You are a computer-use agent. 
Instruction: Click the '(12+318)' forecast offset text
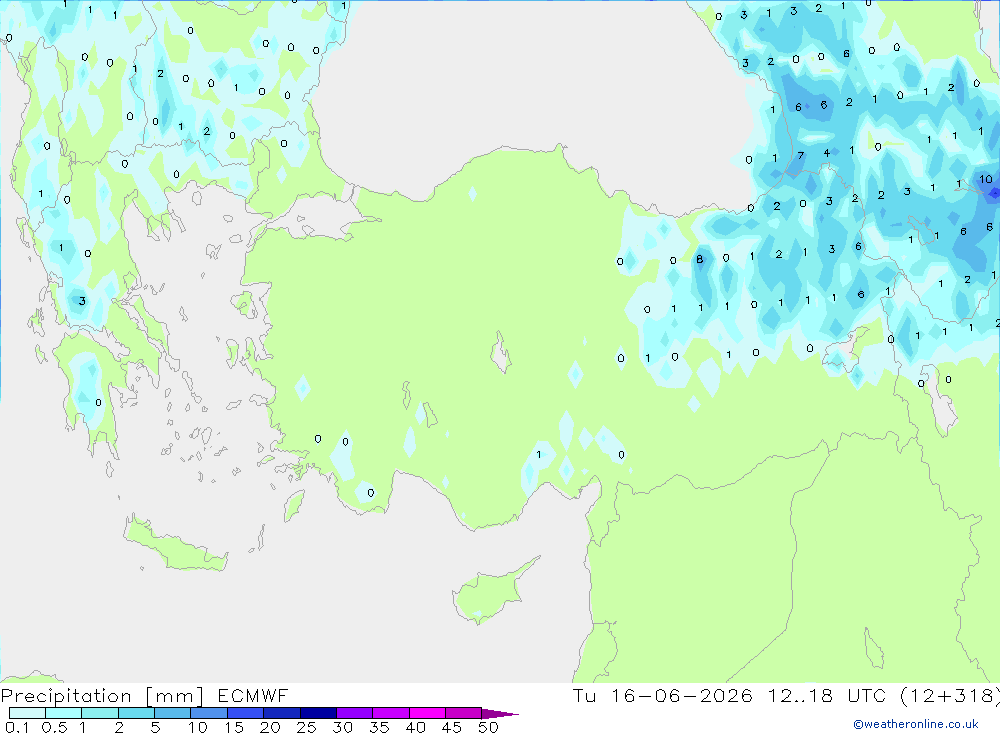pos(949,696)
